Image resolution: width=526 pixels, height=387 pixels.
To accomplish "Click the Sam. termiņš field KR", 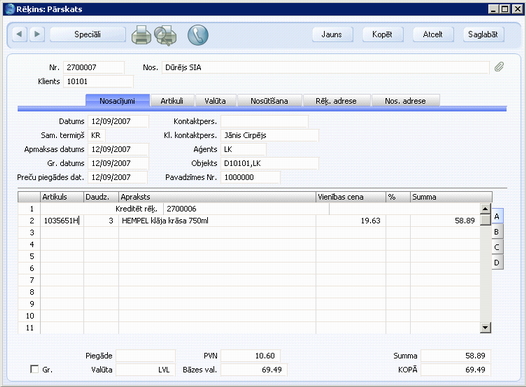I will 97,135.
